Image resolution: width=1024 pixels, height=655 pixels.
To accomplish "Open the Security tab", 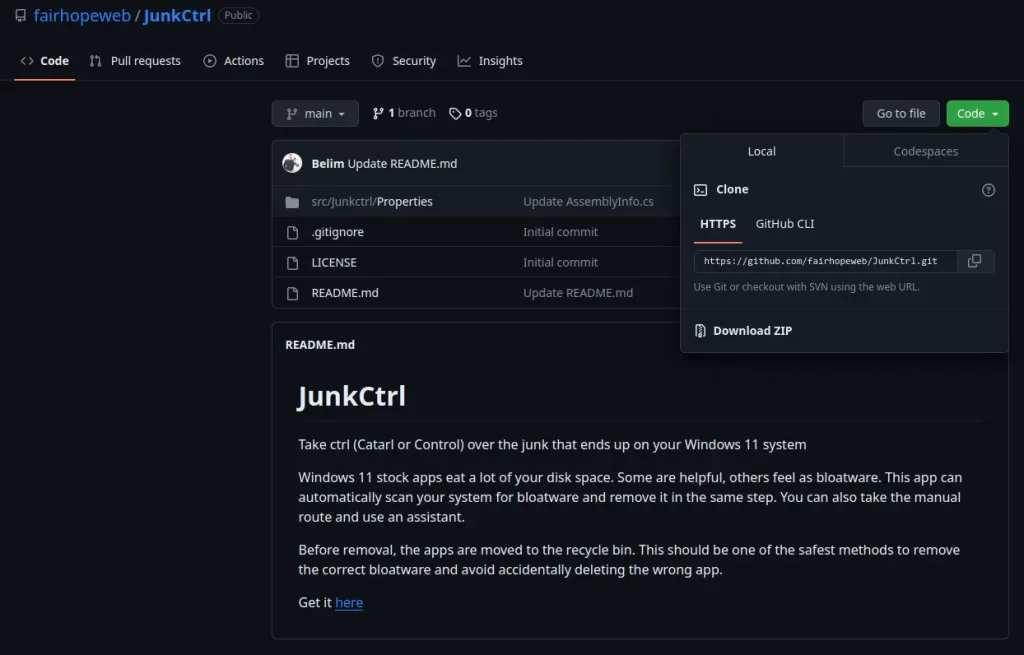I will point(404,61).
